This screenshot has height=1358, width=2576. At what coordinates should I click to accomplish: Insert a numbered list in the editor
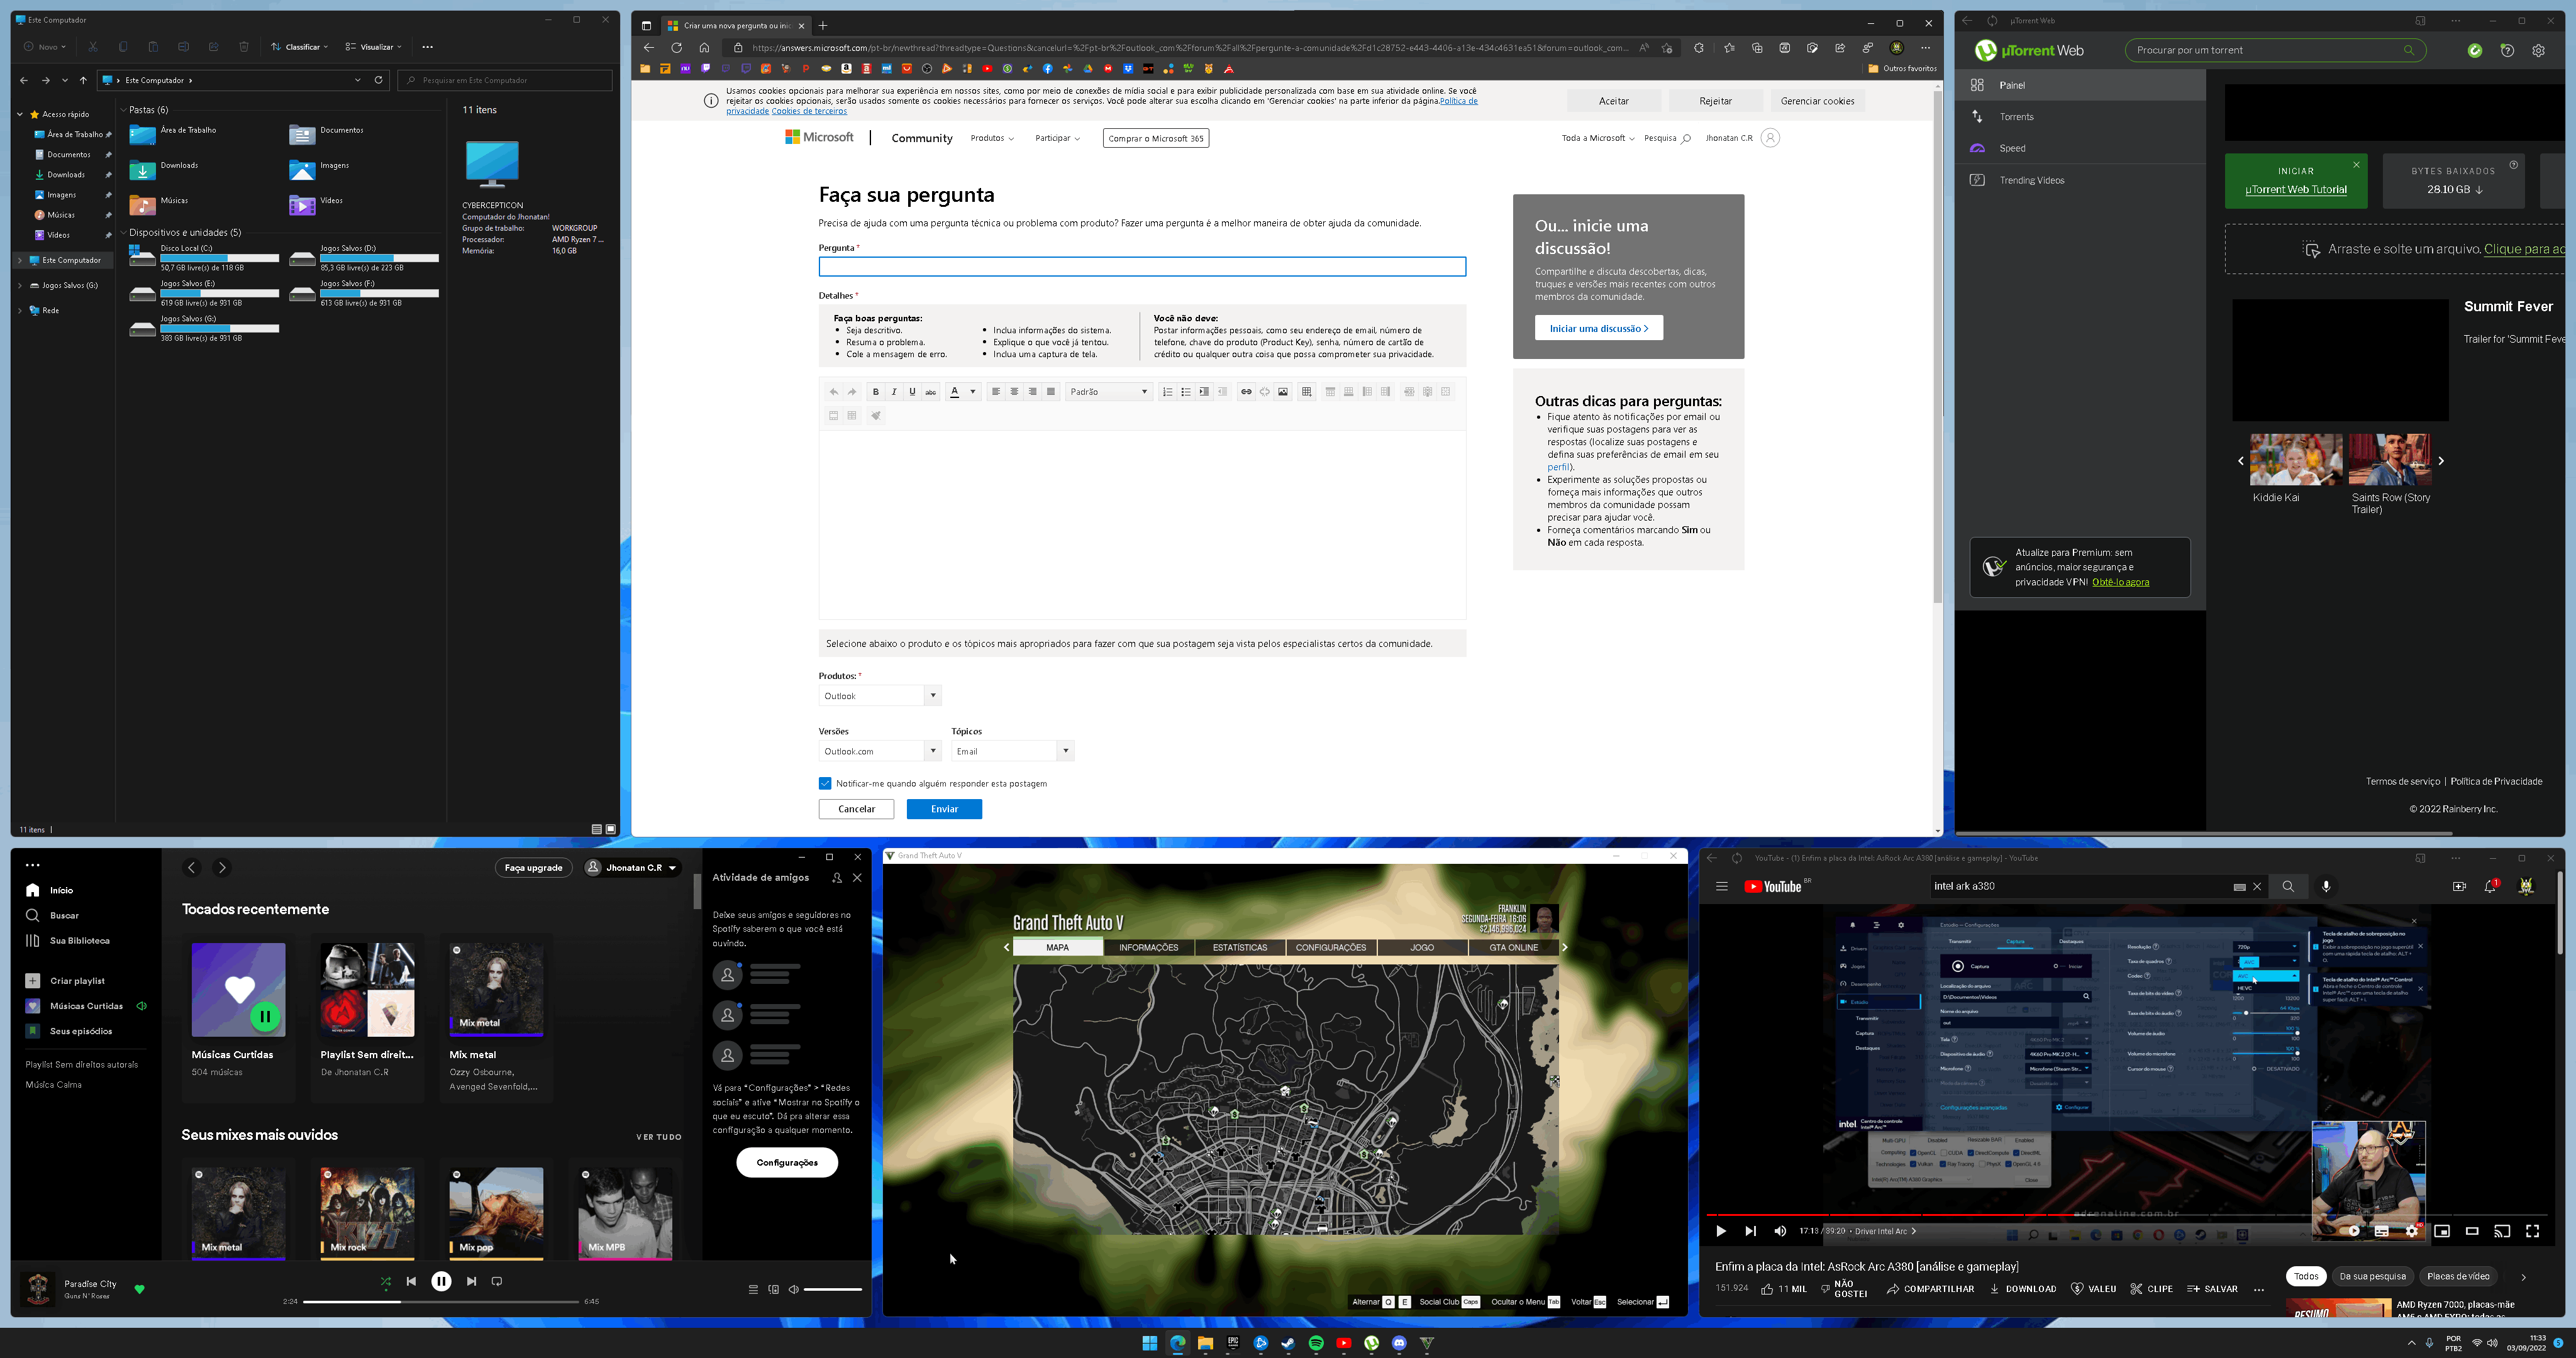1167,392
